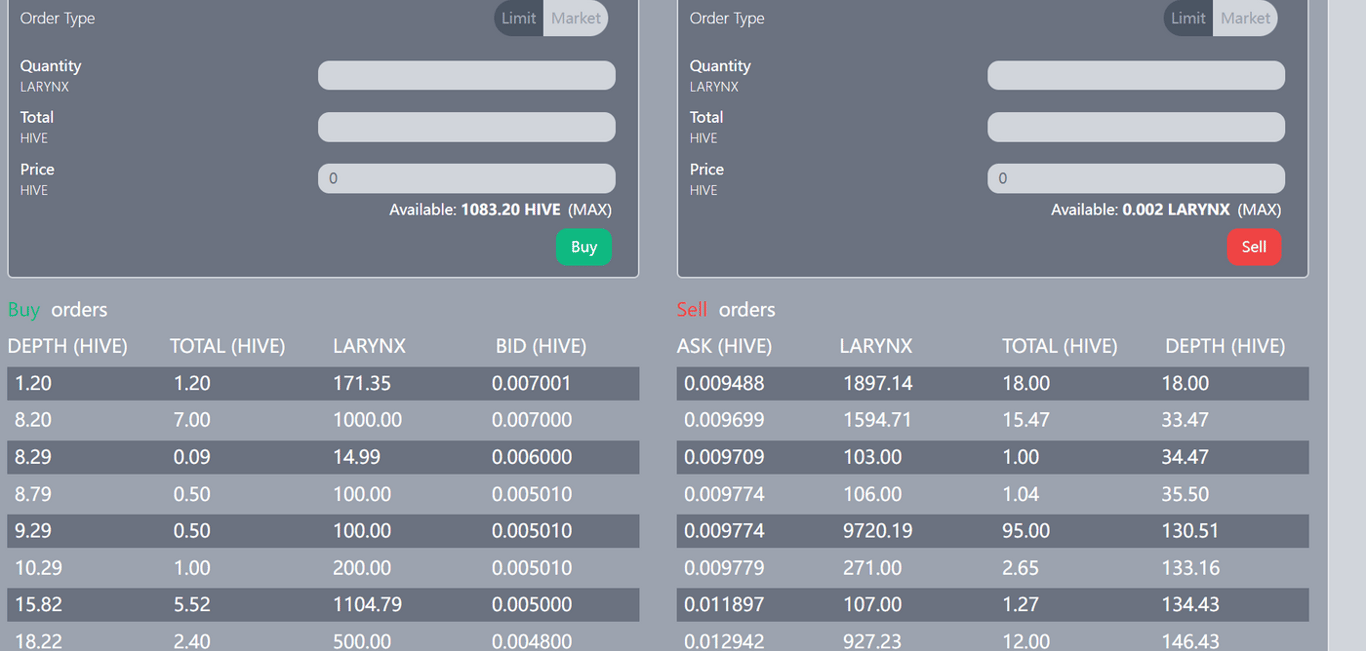Pick the 0.009488 ask price
Viewport: 1366px width, 651px height.
coord(724,383)
